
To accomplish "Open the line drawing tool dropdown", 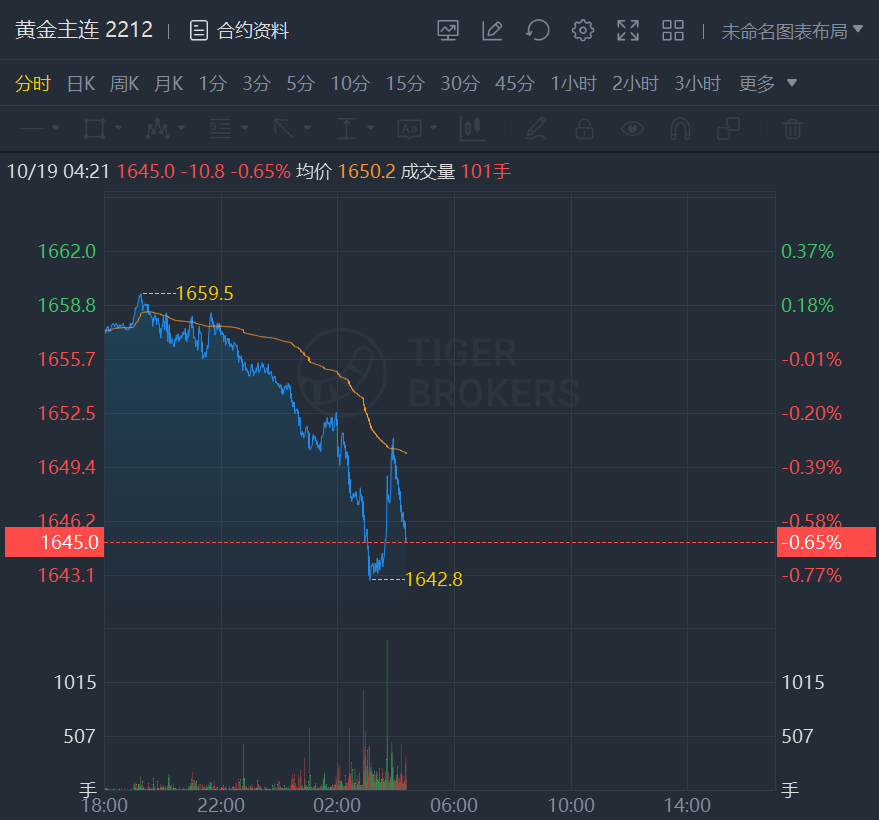I will point(40,129).
